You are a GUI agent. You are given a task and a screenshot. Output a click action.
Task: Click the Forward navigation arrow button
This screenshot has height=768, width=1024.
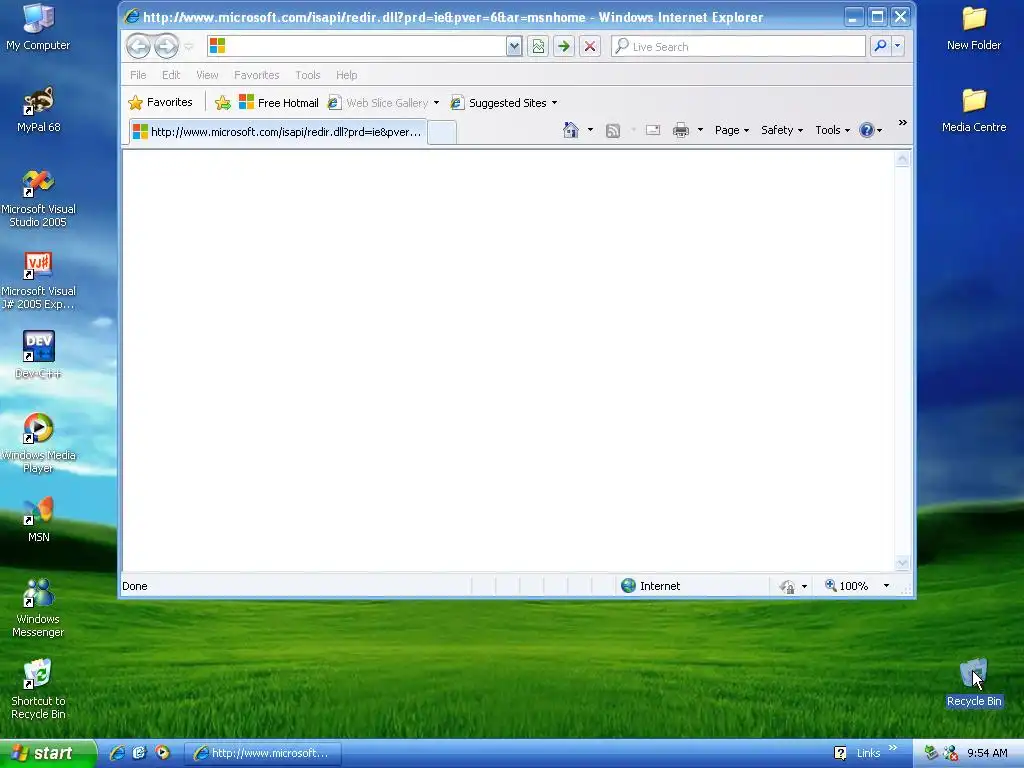tap(167, 46)
